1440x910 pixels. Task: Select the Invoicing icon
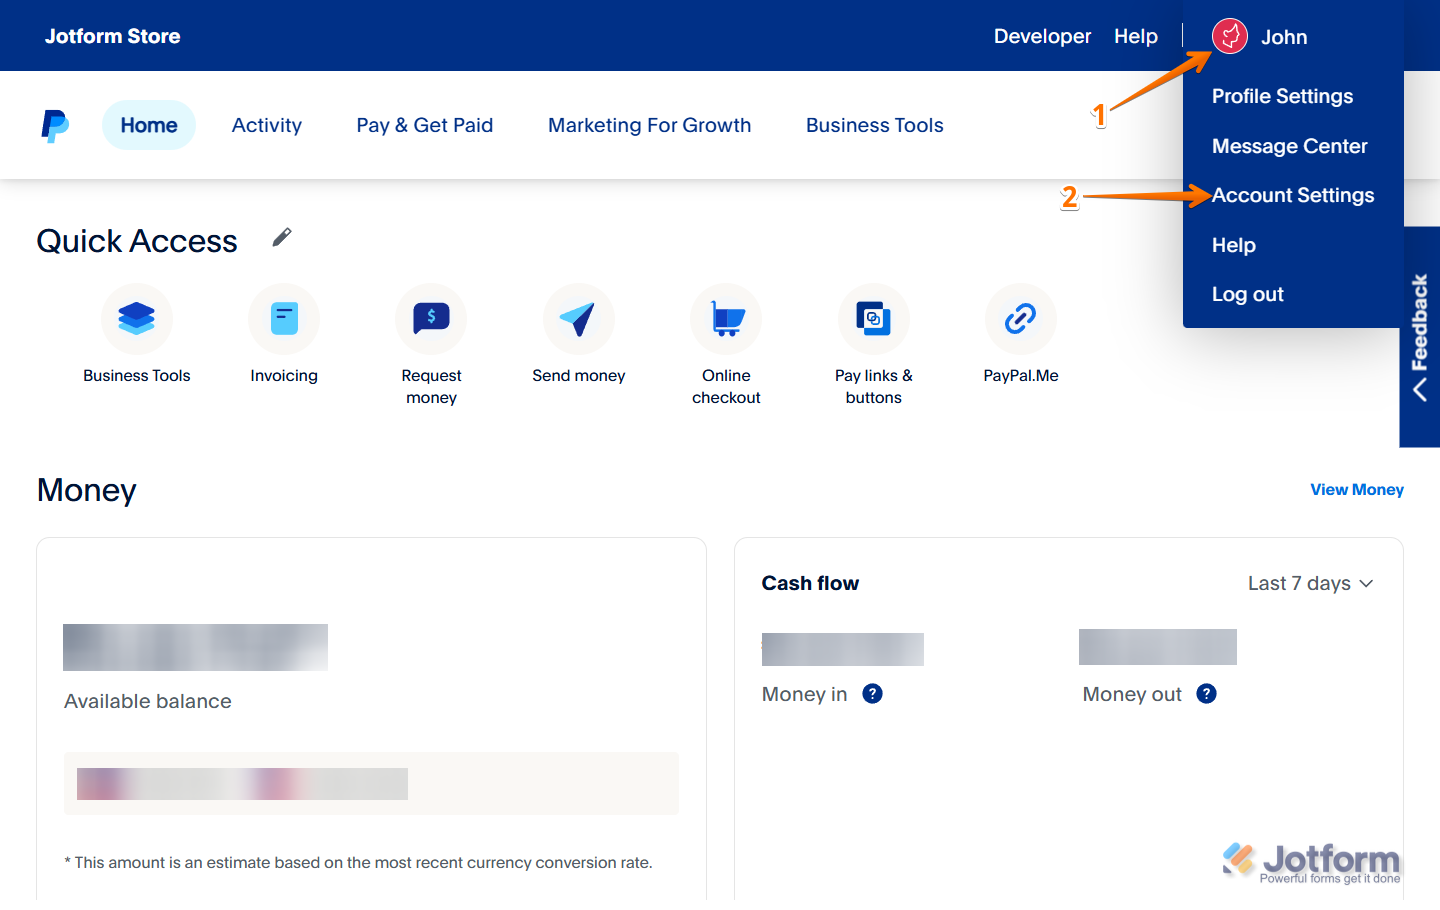(x=283, y=318)
